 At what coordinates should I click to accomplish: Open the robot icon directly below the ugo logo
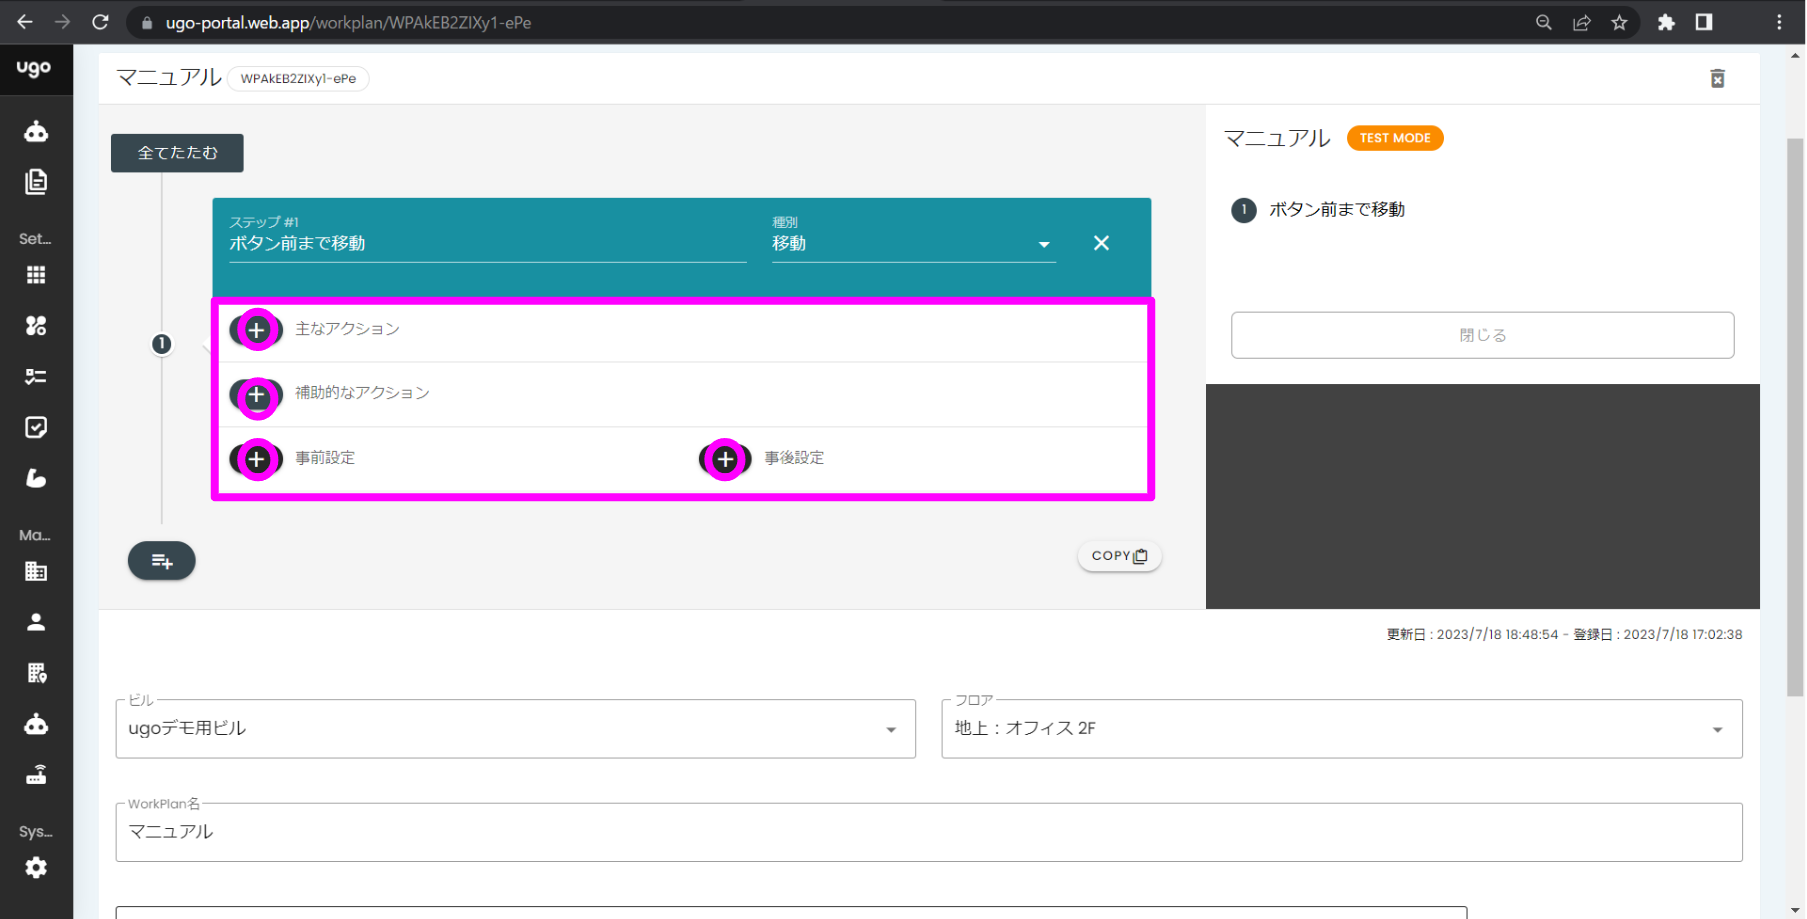[36, 131]
